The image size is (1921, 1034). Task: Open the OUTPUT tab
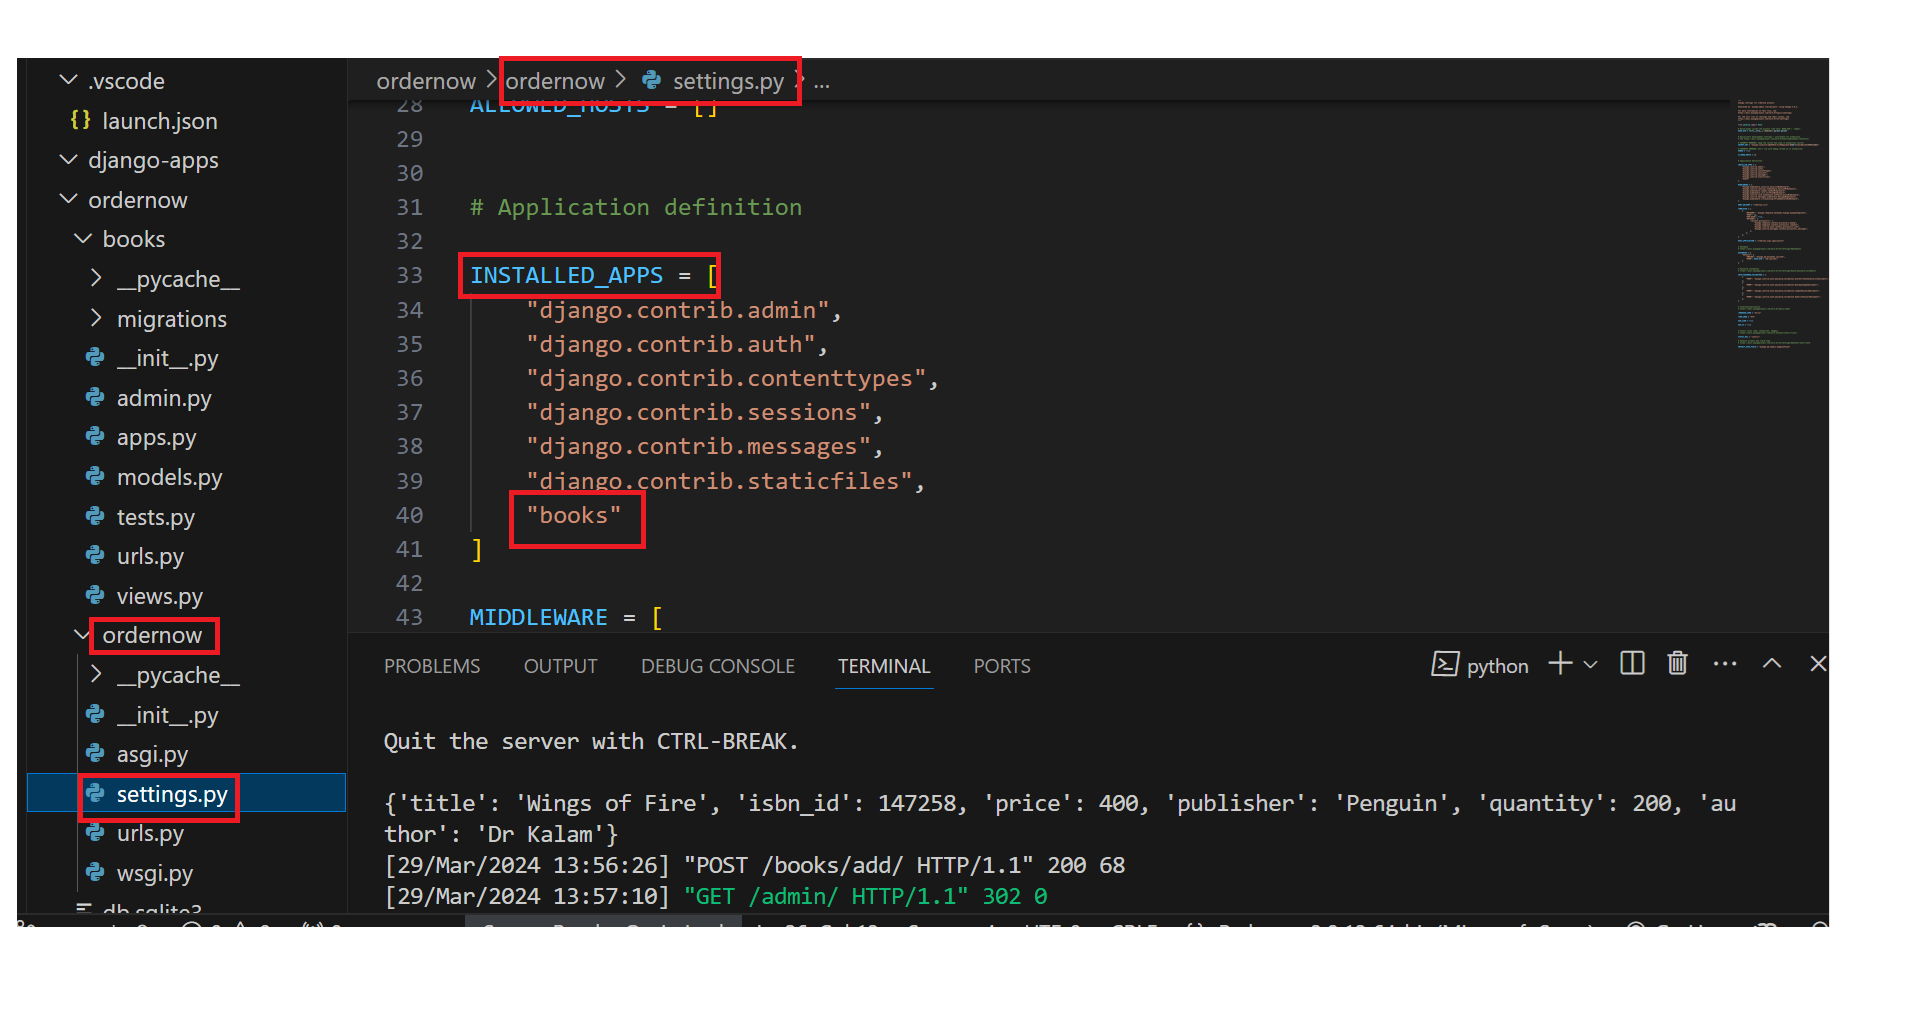tap(560, 666)
